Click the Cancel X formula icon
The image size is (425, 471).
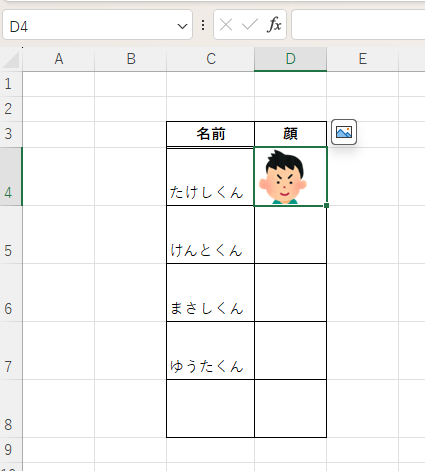click(x=226, y=25)
